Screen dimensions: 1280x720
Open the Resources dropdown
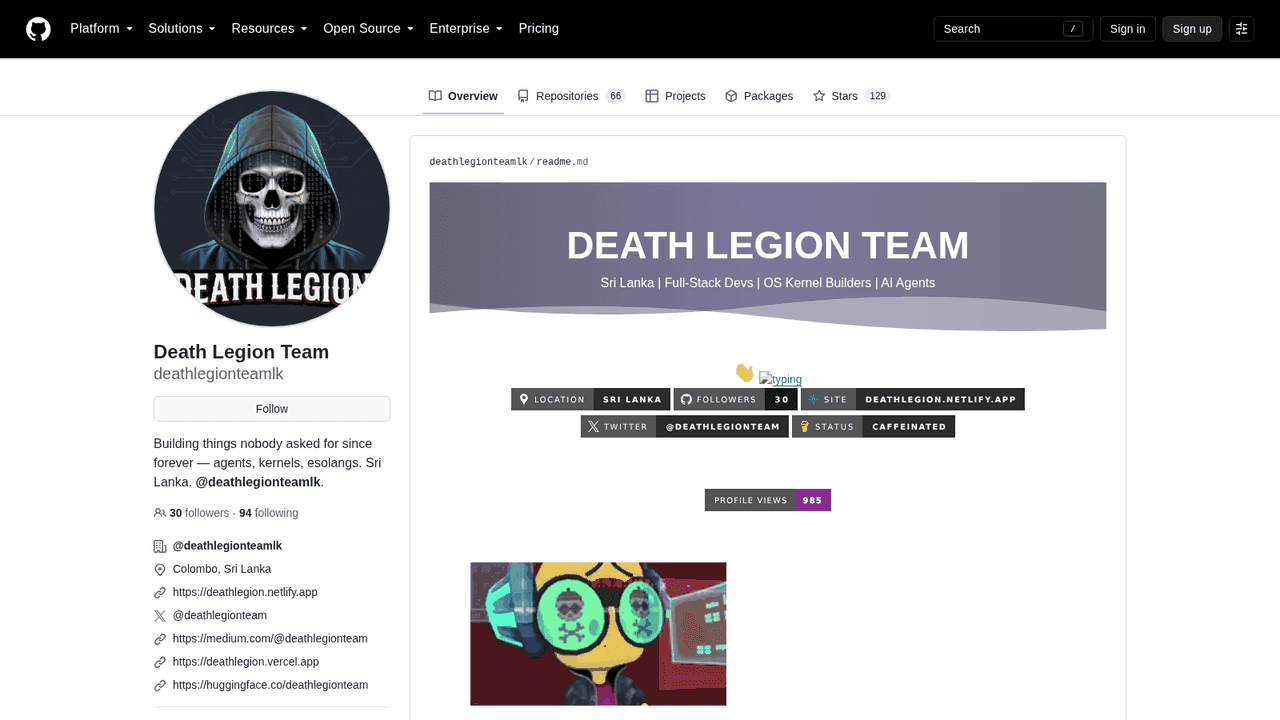point(269,29)
